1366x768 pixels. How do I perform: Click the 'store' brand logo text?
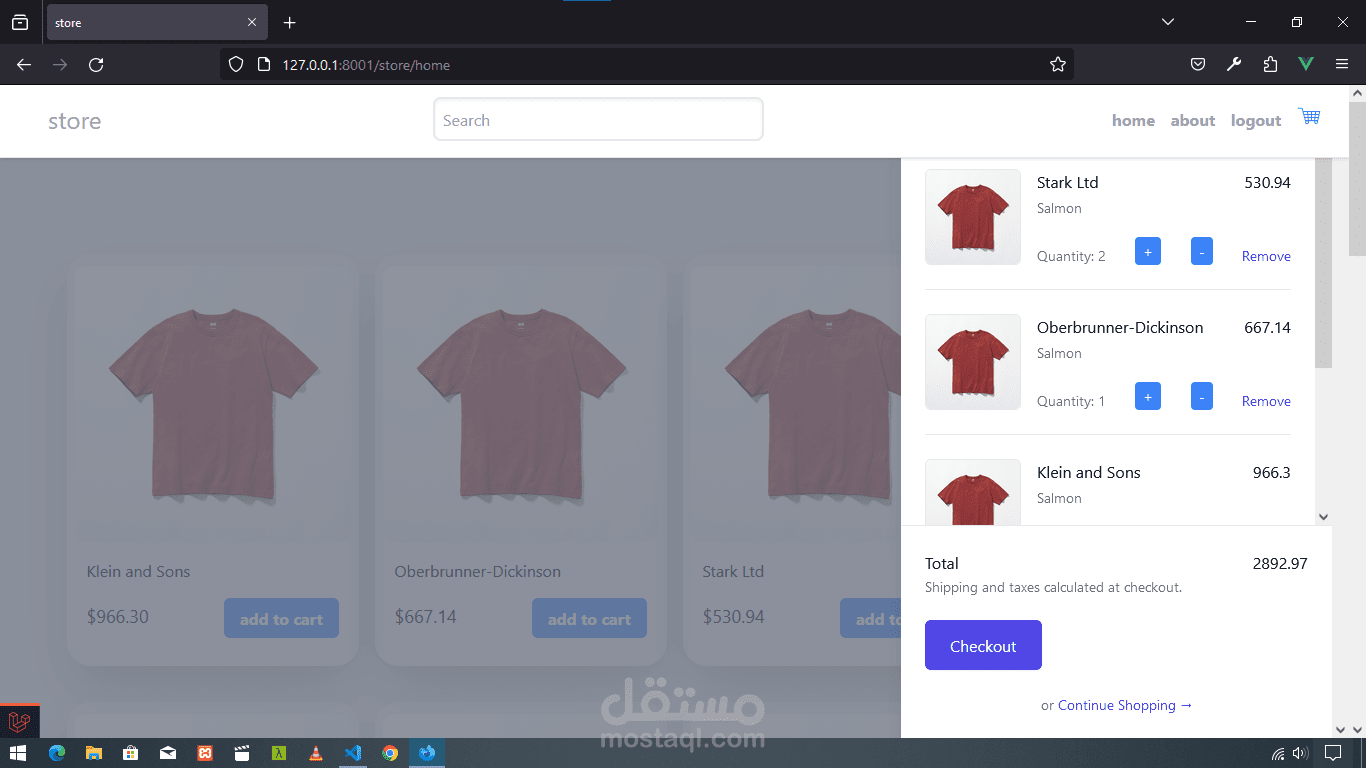pyautogui.click(x=75, y=121)
